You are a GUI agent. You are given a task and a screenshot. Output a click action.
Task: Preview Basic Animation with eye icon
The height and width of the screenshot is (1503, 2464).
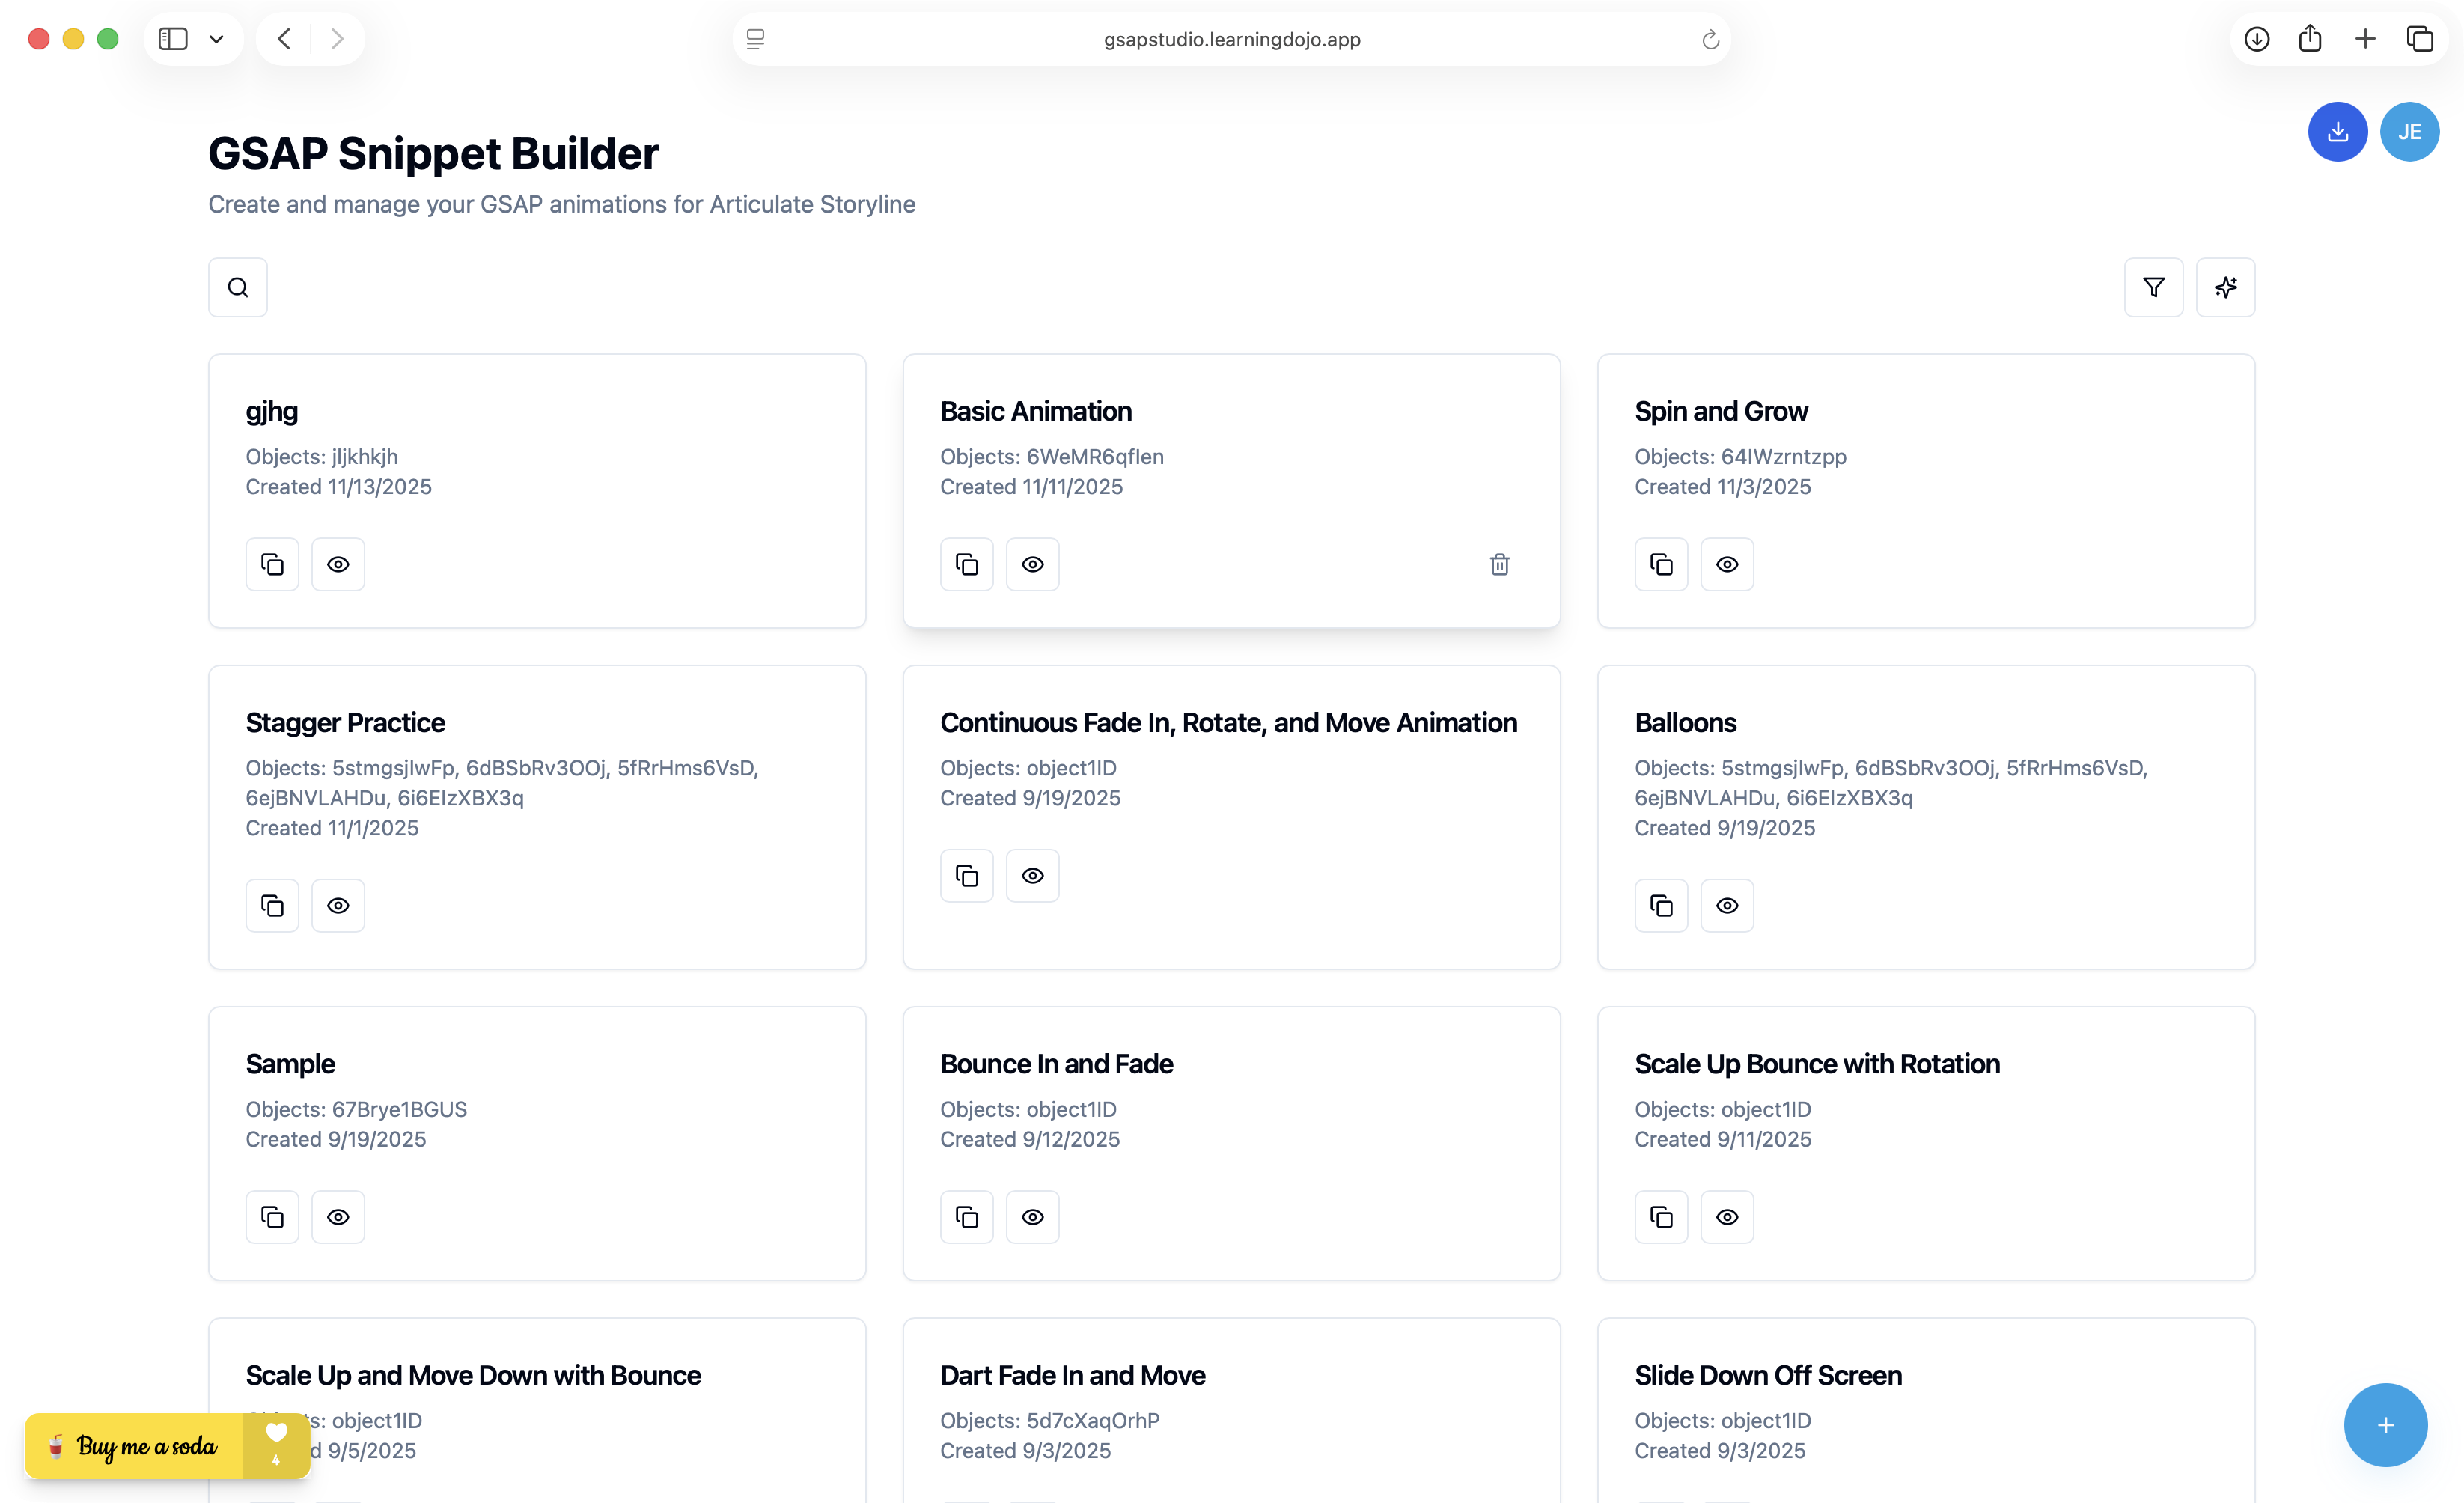(1032, 565)
